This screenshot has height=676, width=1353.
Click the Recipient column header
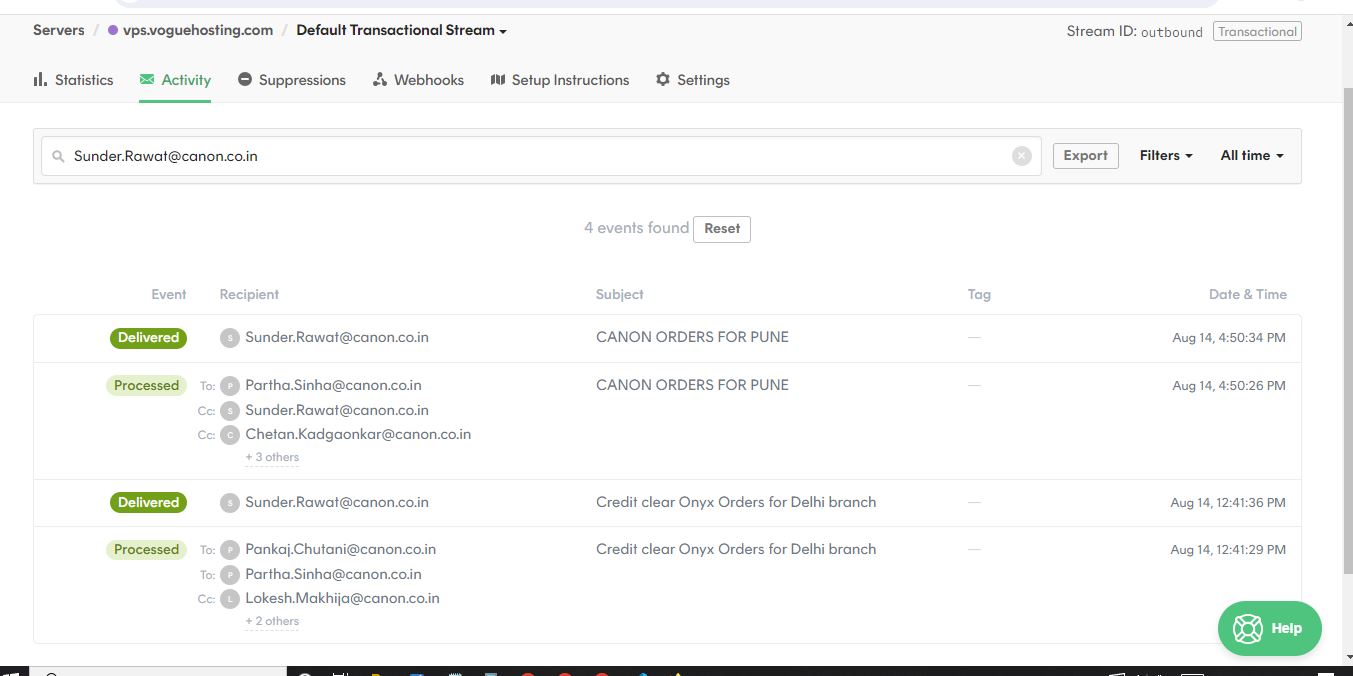[249, 295]
